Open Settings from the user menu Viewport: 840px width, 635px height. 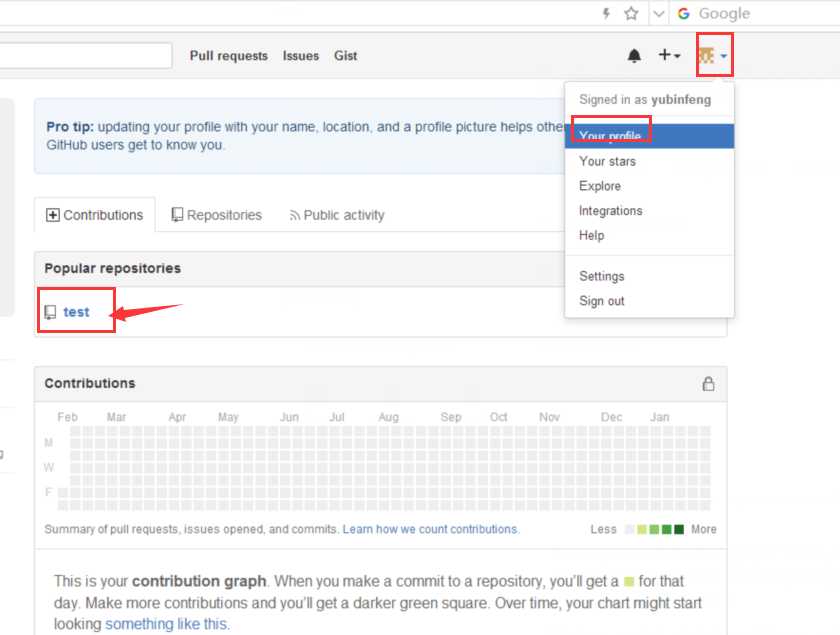tap(649, 276)
